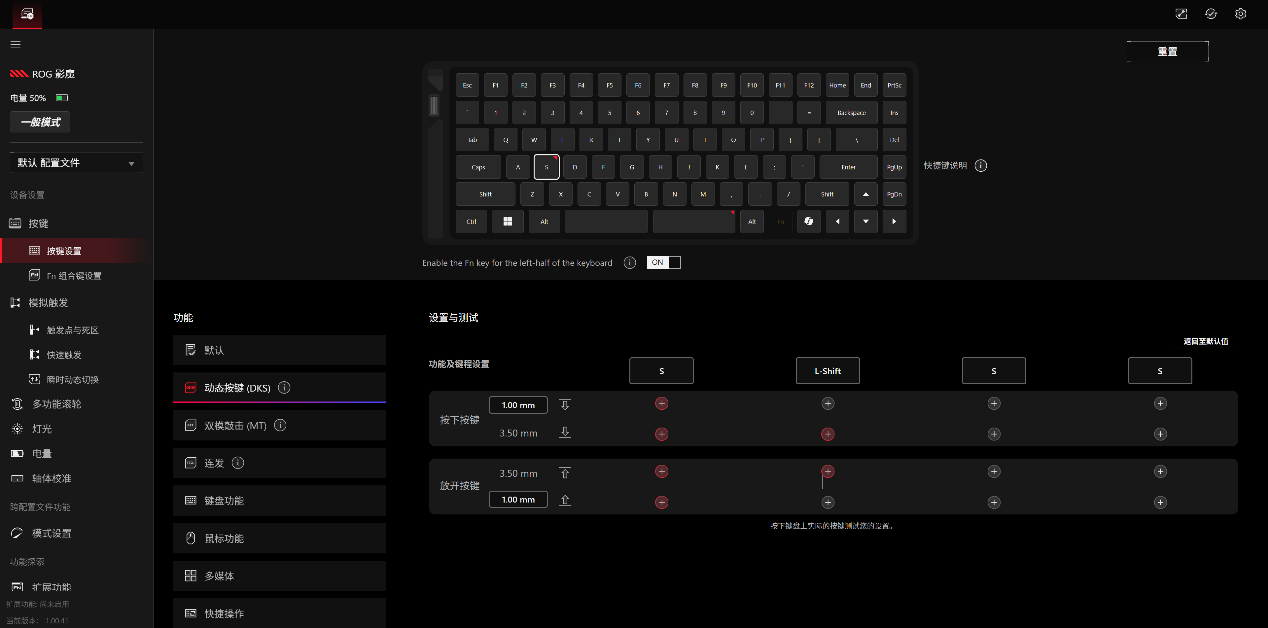Open the 默认 配置文件 profile dropdown
Screen dimensions: 1268x628
(76, 163)
